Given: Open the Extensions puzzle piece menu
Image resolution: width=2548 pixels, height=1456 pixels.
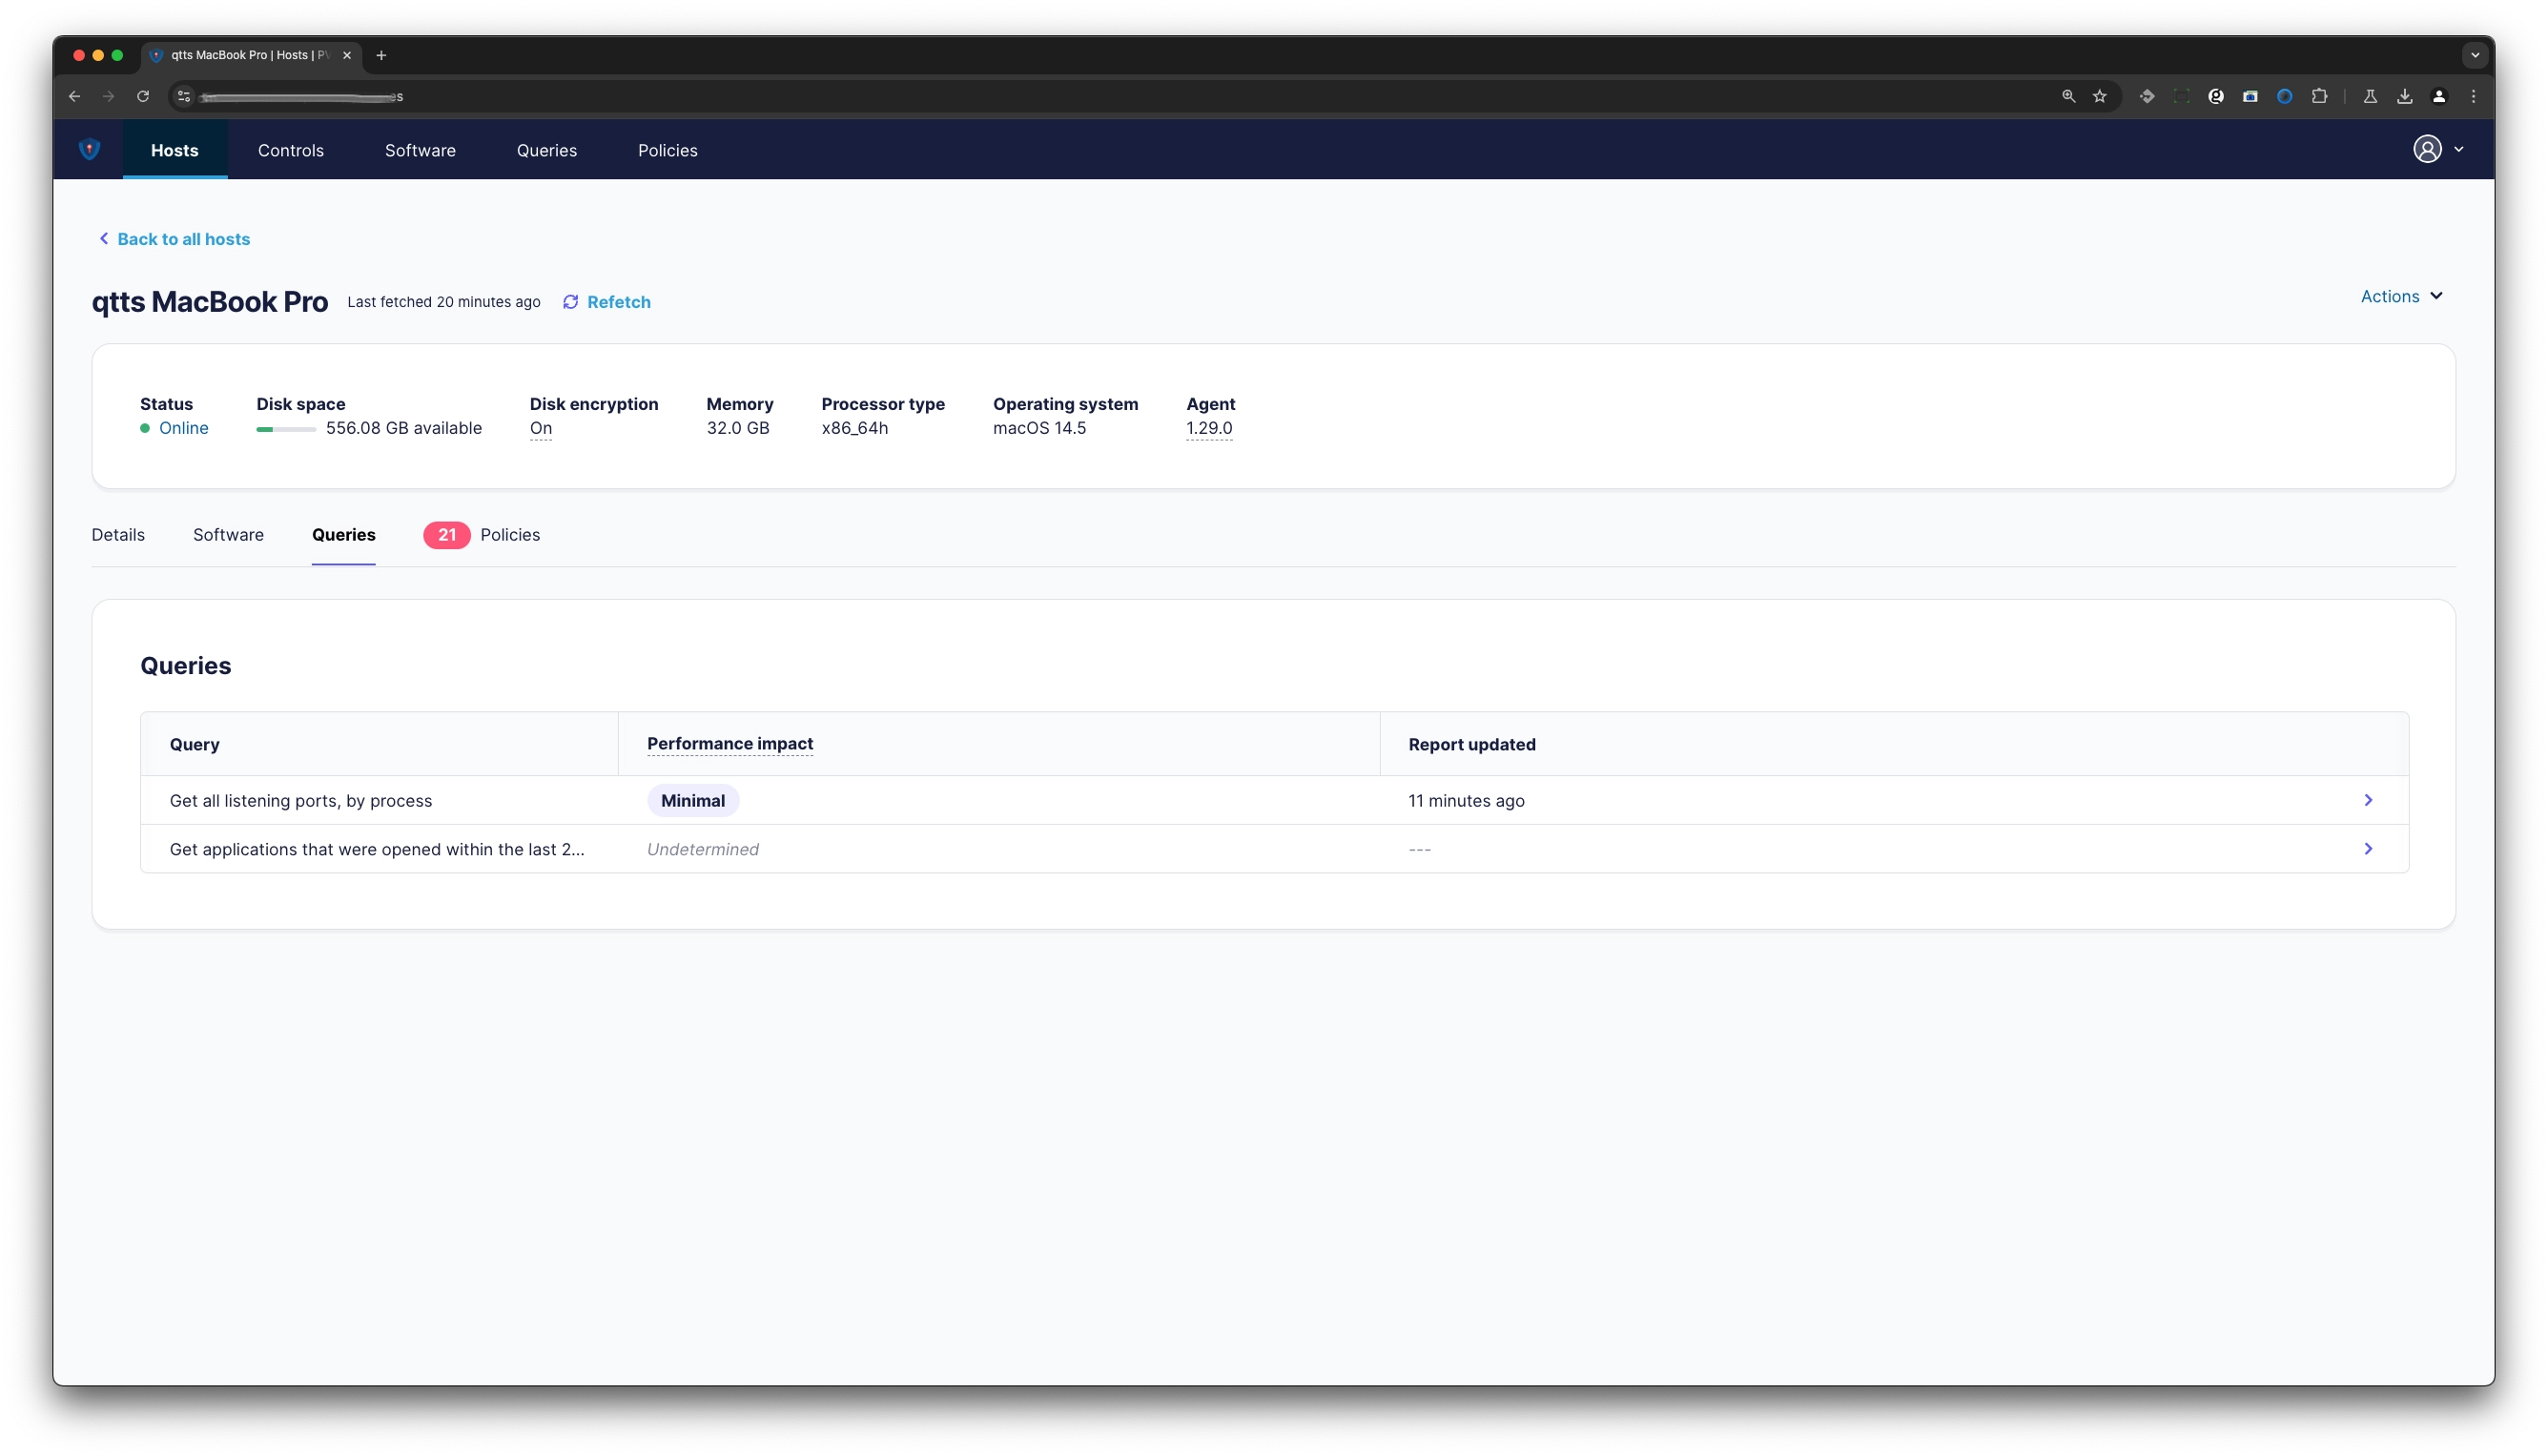Looking at the screenshot, I should coord(2319,96).
